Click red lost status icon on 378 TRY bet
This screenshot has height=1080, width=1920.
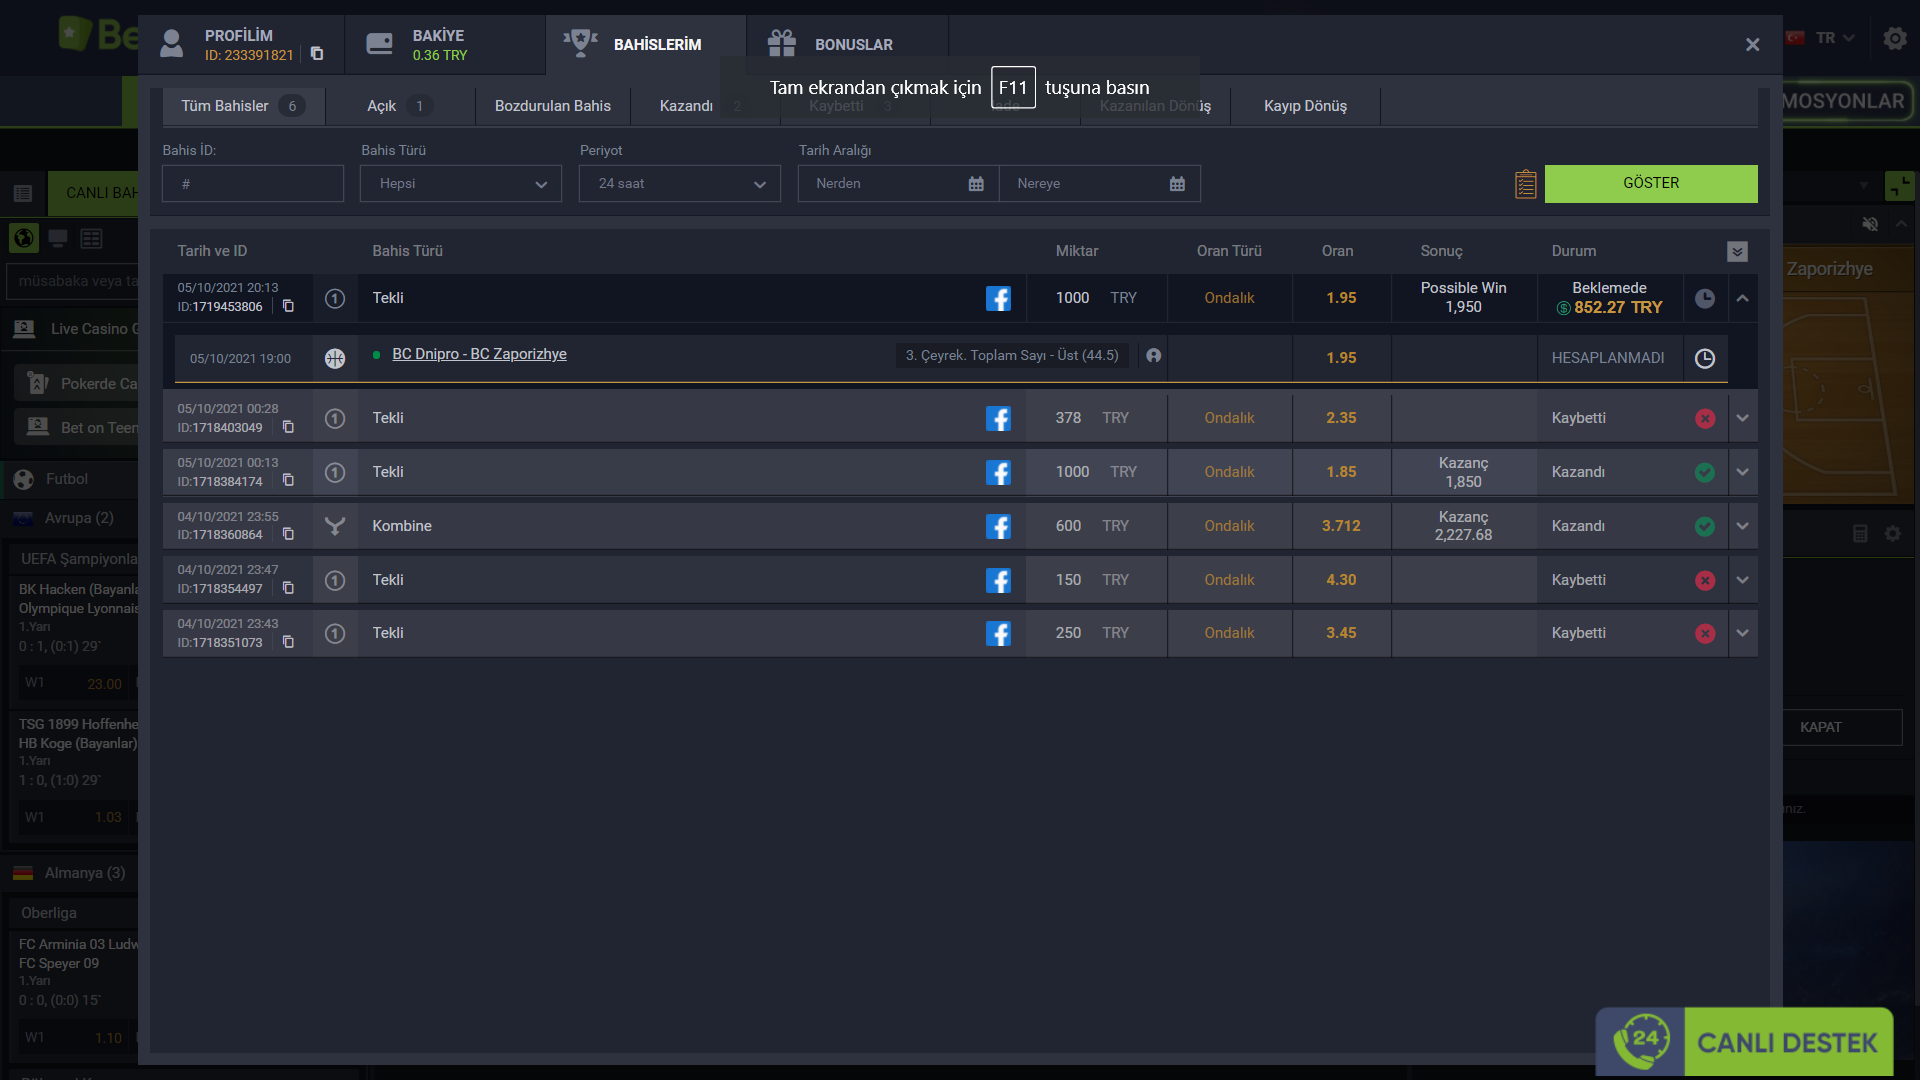[1705, 418]
